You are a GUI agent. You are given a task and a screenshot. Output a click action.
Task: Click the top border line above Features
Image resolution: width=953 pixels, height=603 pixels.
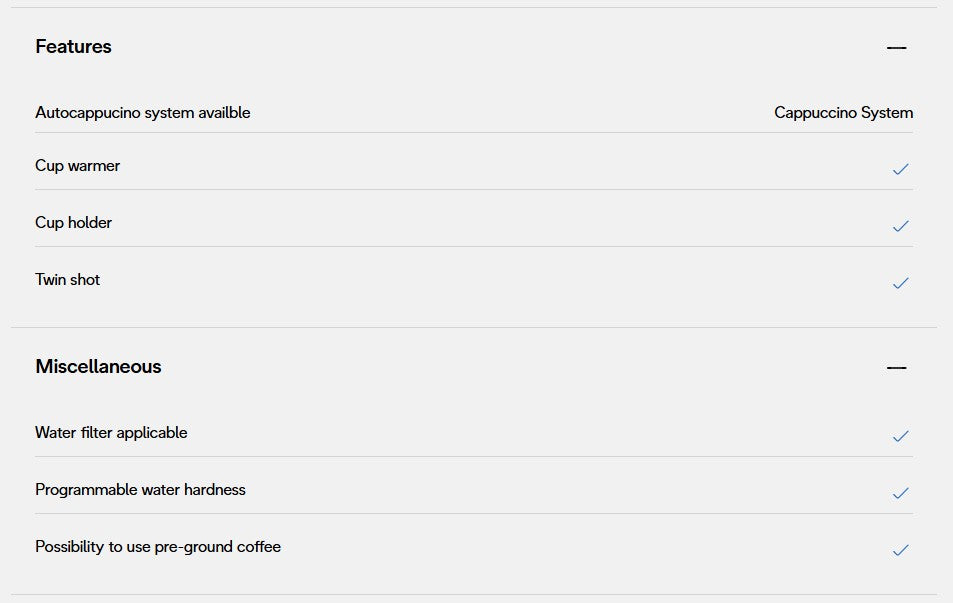474,8
